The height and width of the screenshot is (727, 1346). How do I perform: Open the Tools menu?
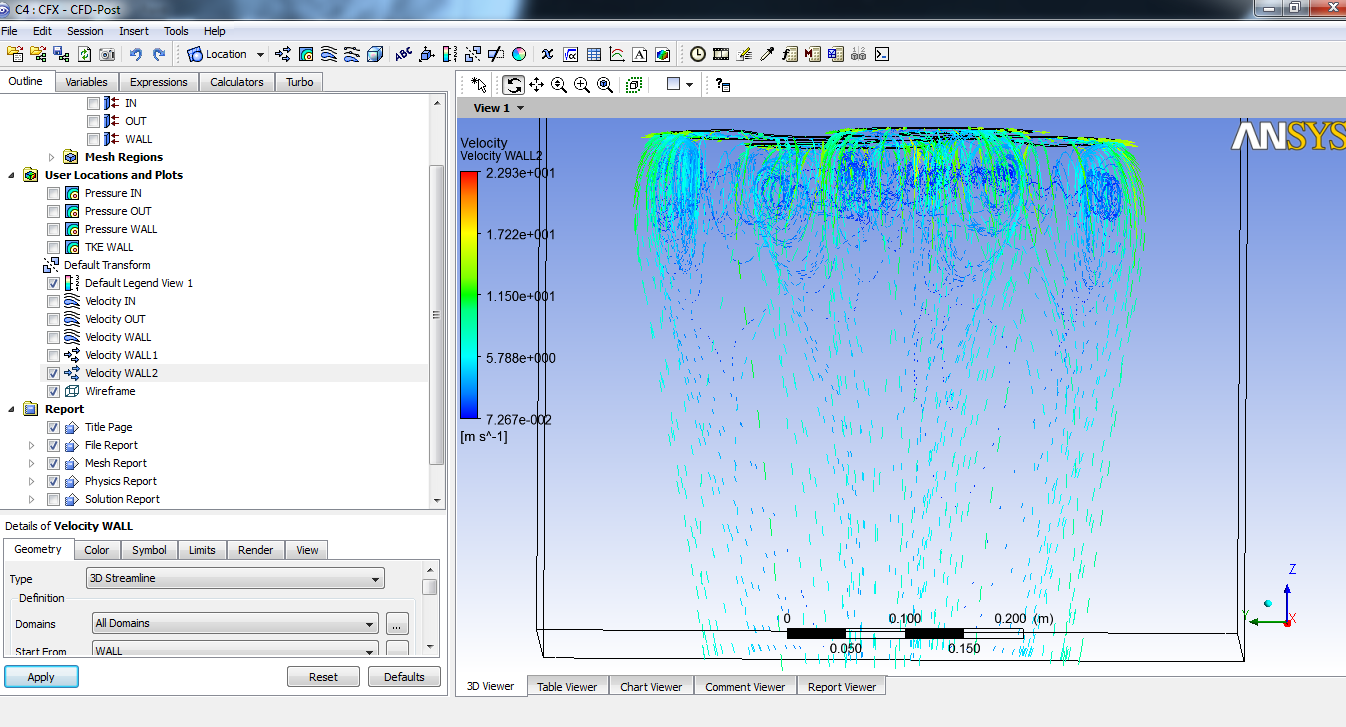176,31
